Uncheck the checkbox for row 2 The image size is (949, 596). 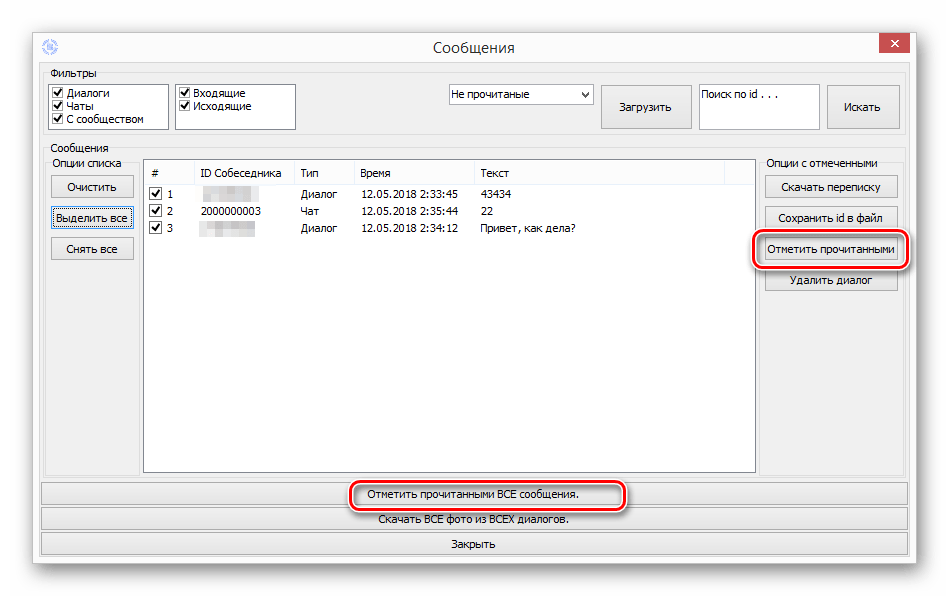(156, 211)
